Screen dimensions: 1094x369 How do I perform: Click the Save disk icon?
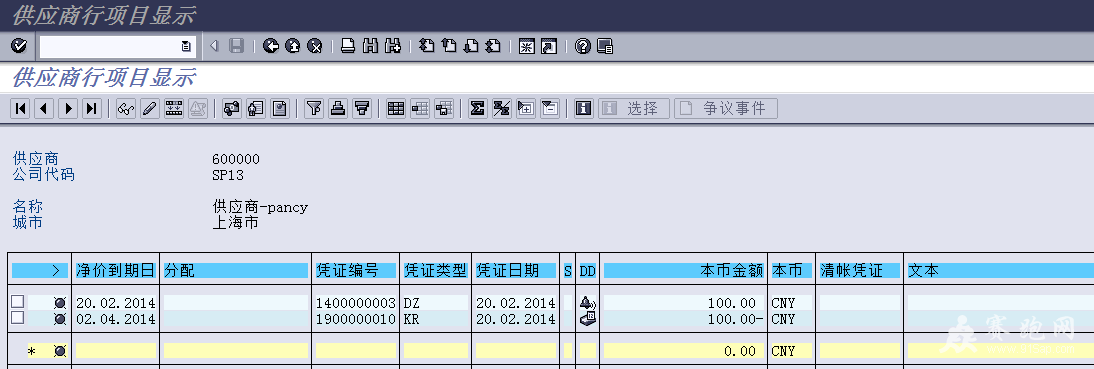[237, 46]
